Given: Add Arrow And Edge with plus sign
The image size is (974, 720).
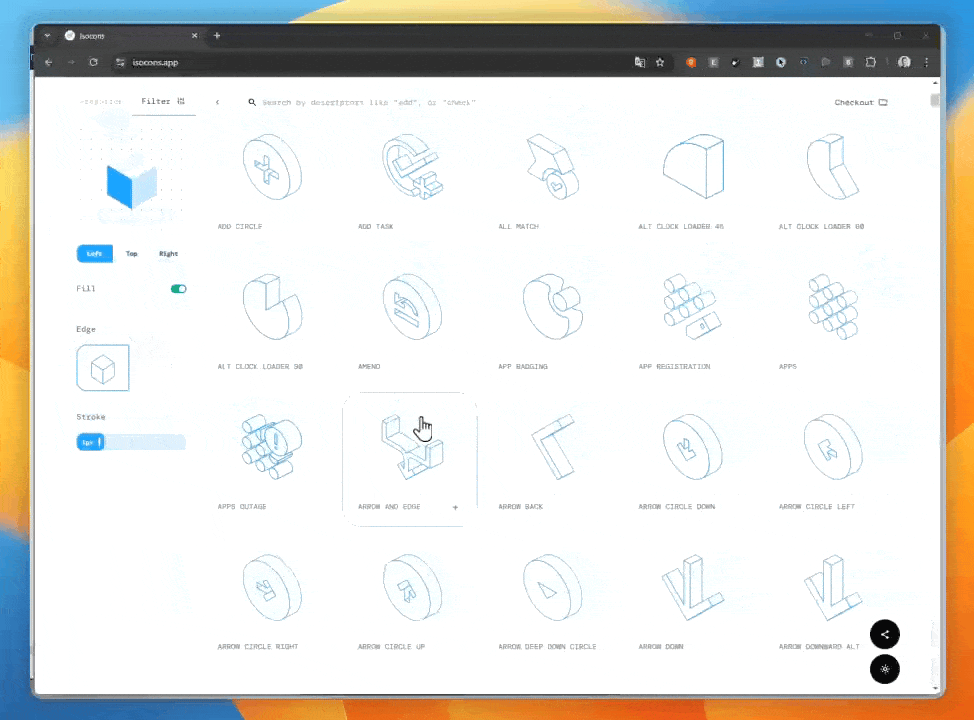Looking at the screenshot, I should [455, 507].
